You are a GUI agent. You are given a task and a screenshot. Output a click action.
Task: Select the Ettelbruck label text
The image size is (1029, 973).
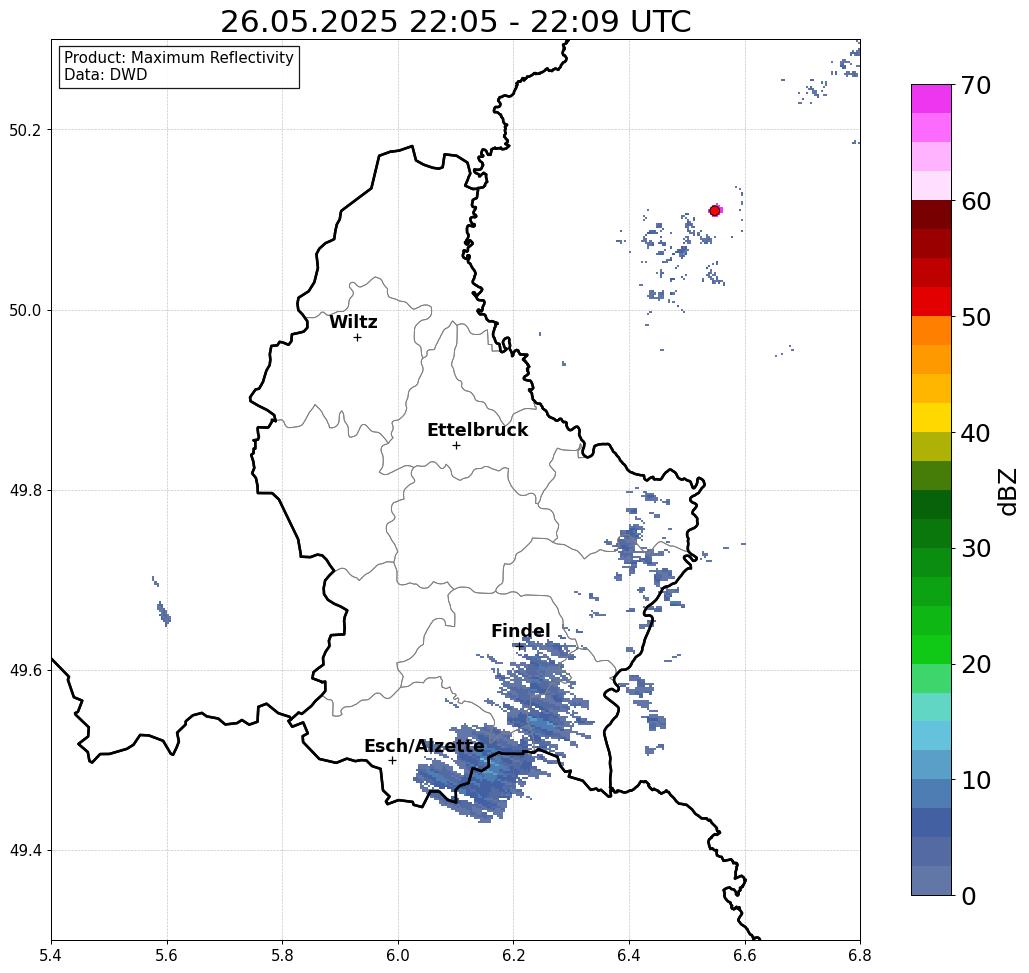pos(477,430)
